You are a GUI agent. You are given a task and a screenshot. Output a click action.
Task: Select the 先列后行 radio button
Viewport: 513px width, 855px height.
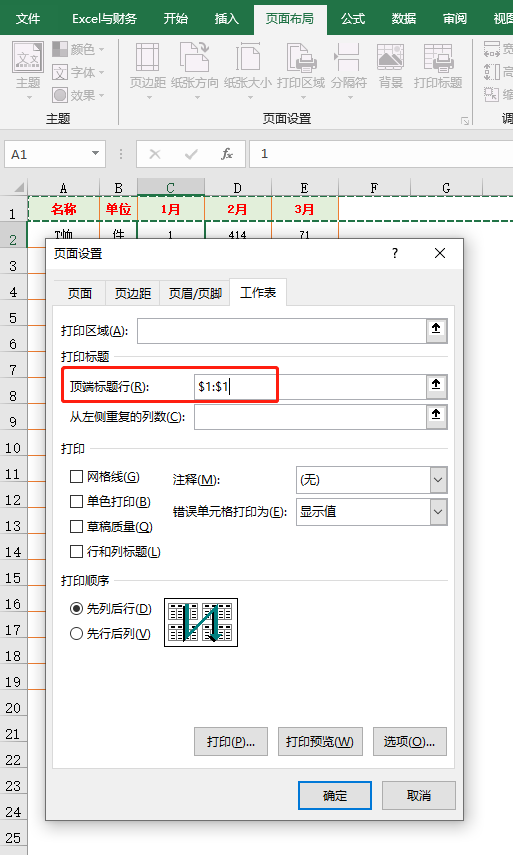[x=76, y=608]
